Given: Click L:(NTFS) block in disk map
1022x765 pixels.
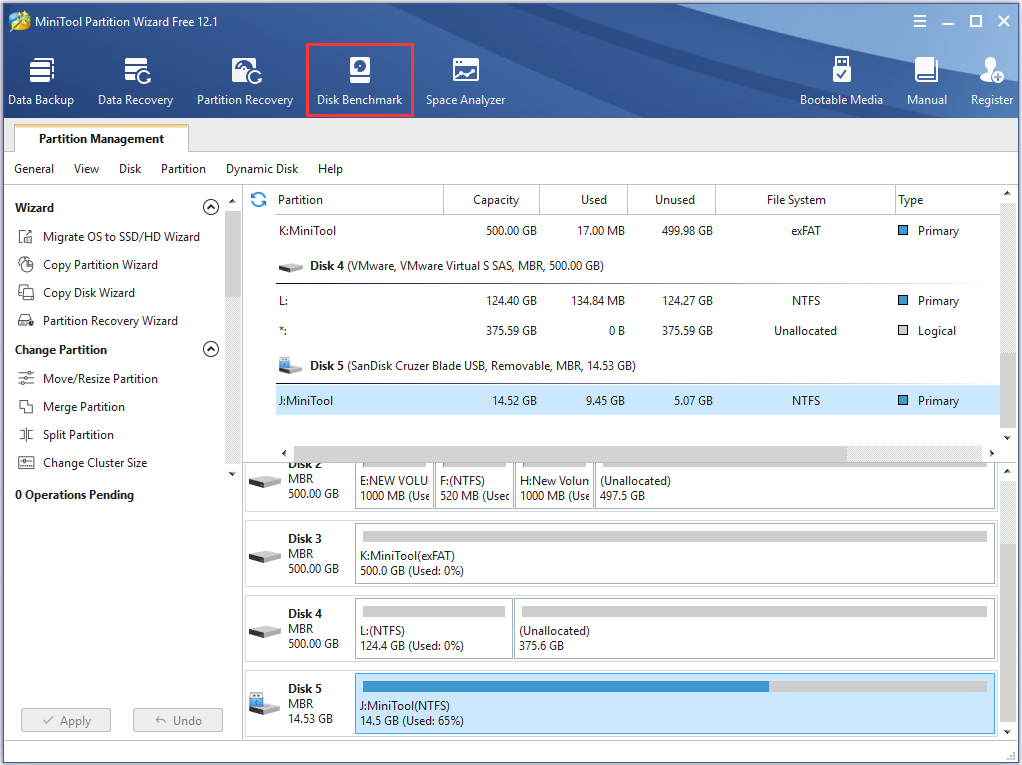Looking at the screenshot, I should tap(433, 629).
